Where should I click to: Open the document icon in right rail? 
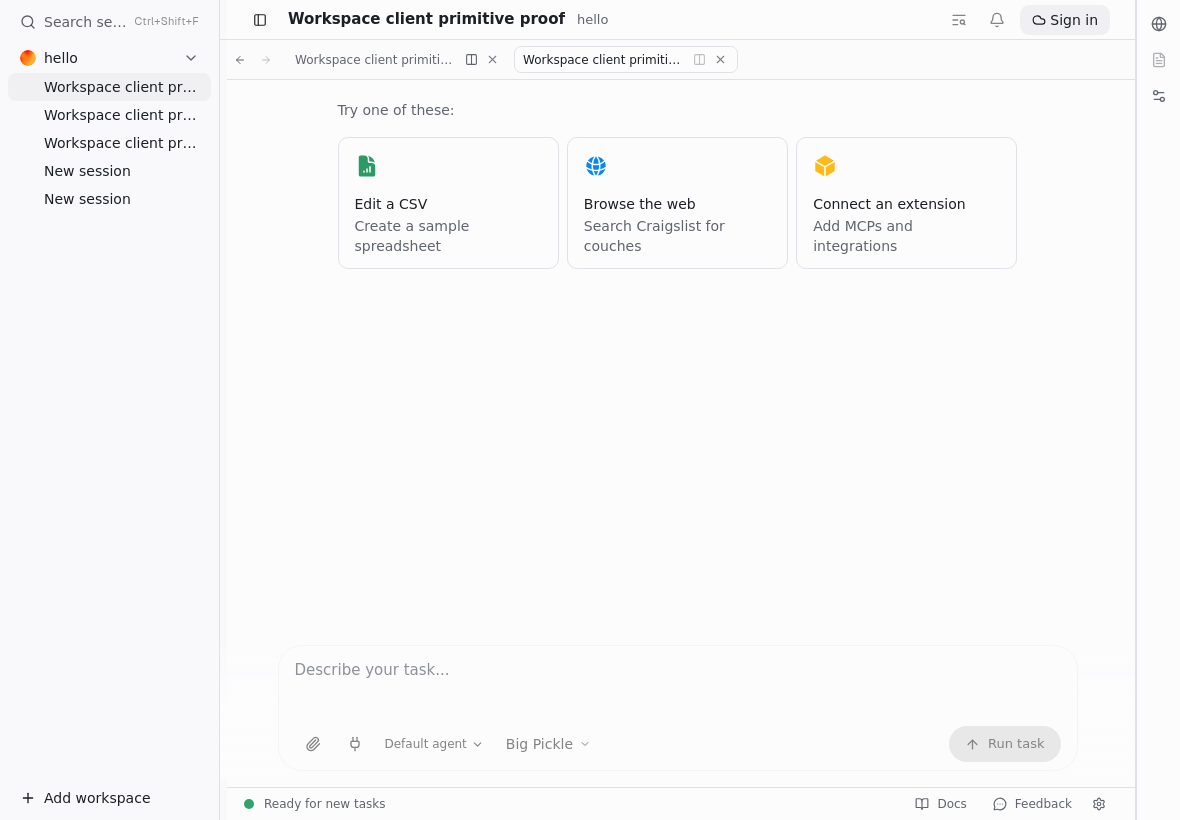(x=1159, y=60)
